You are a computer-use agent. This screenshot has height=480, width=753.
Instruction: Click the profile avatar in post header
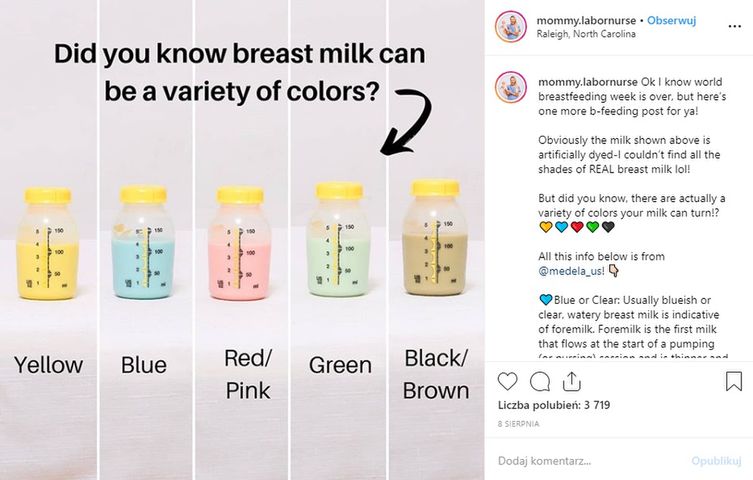pos(511,26)
